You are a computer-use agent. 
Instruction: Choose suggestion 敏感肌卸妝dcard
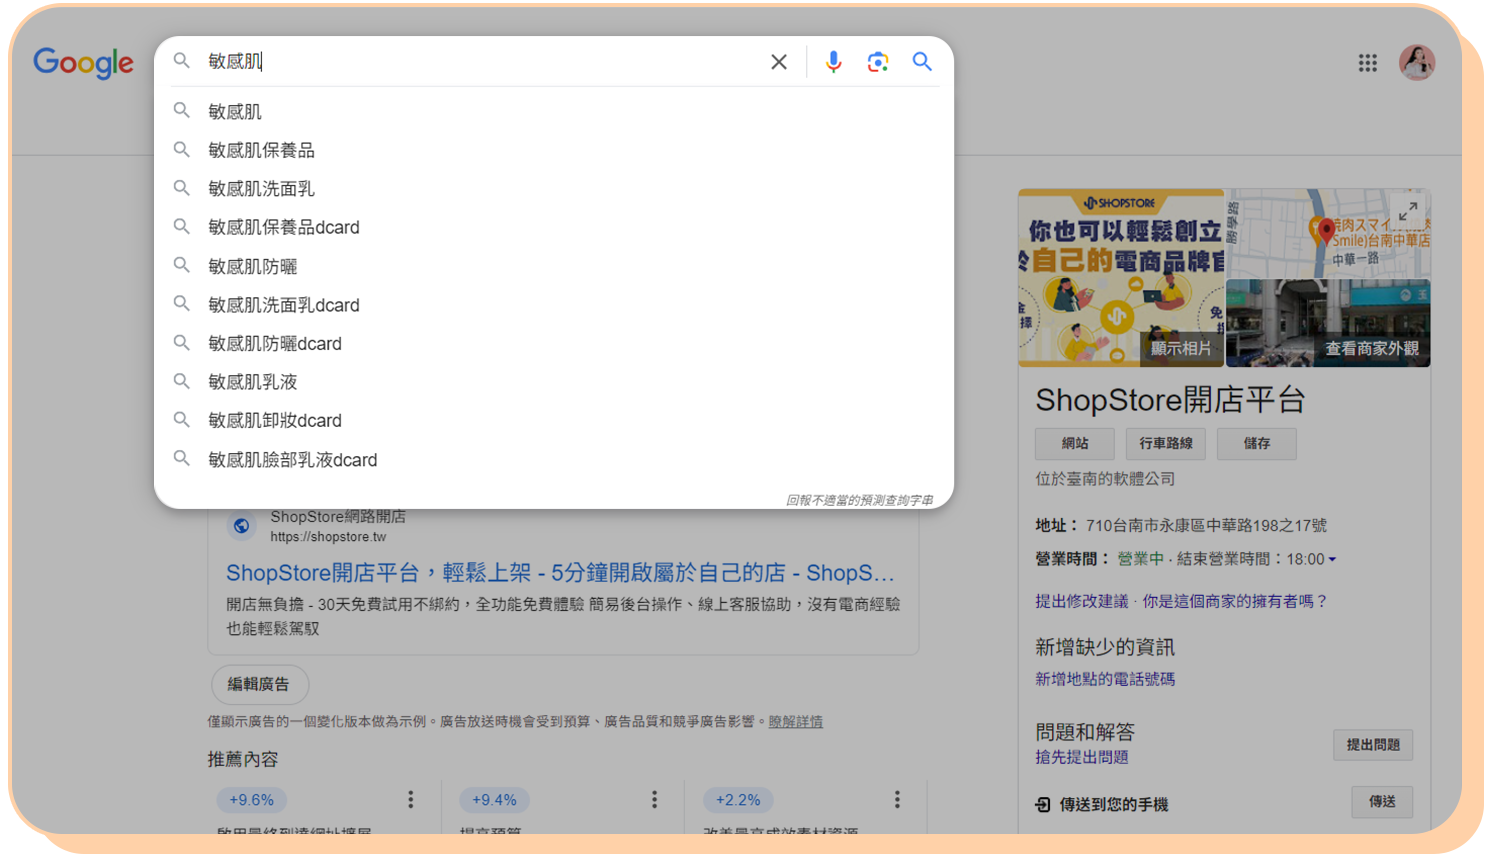554,420
